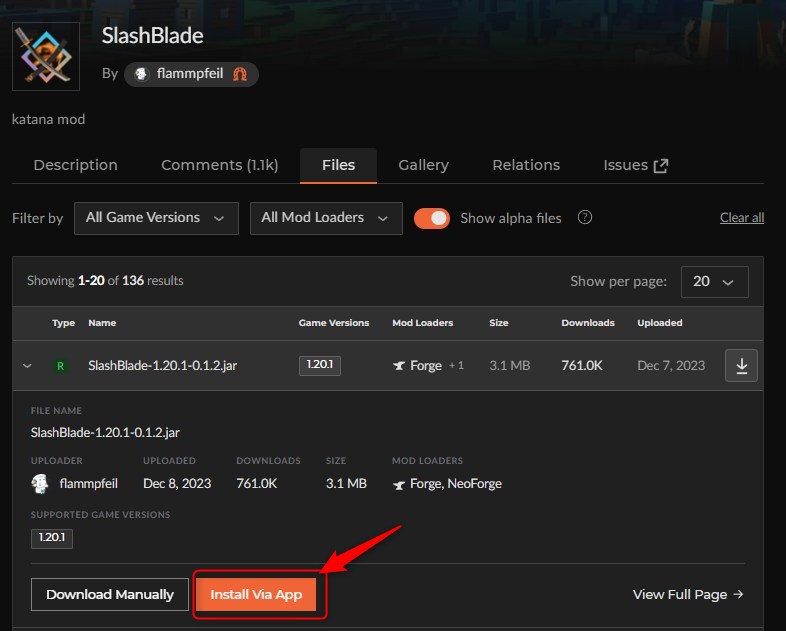Switch to the Relations tab

click(x=526, y=165)
